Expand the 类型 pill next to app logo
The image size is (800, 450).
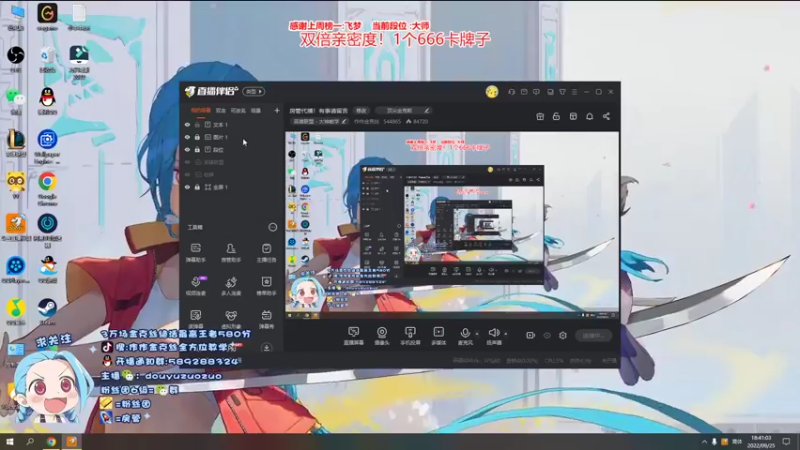[254, 92]
